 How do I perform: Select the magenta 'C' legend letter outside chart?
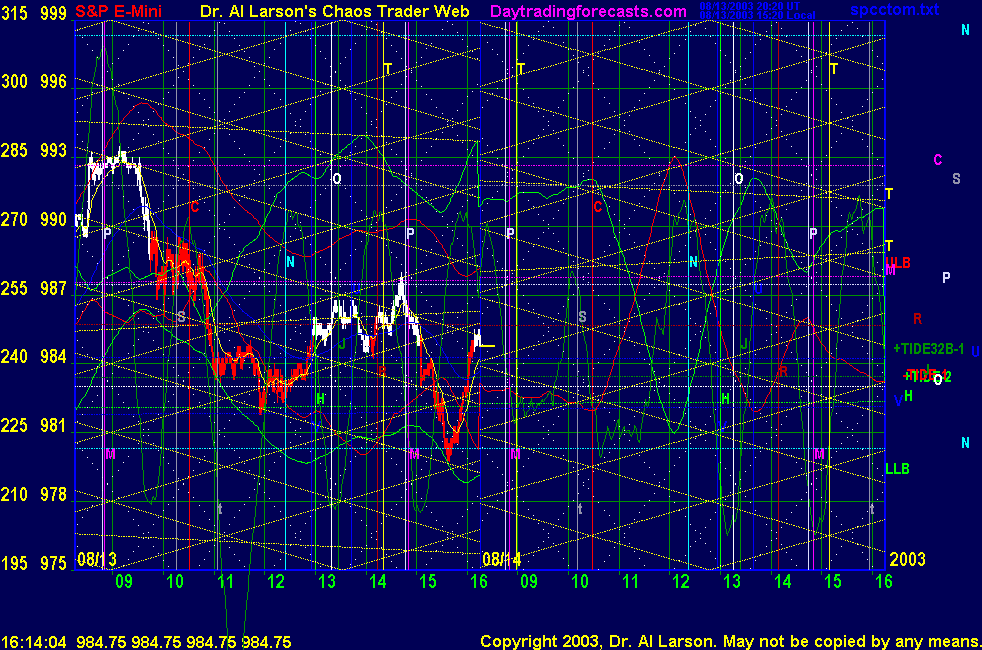point(938,160)
